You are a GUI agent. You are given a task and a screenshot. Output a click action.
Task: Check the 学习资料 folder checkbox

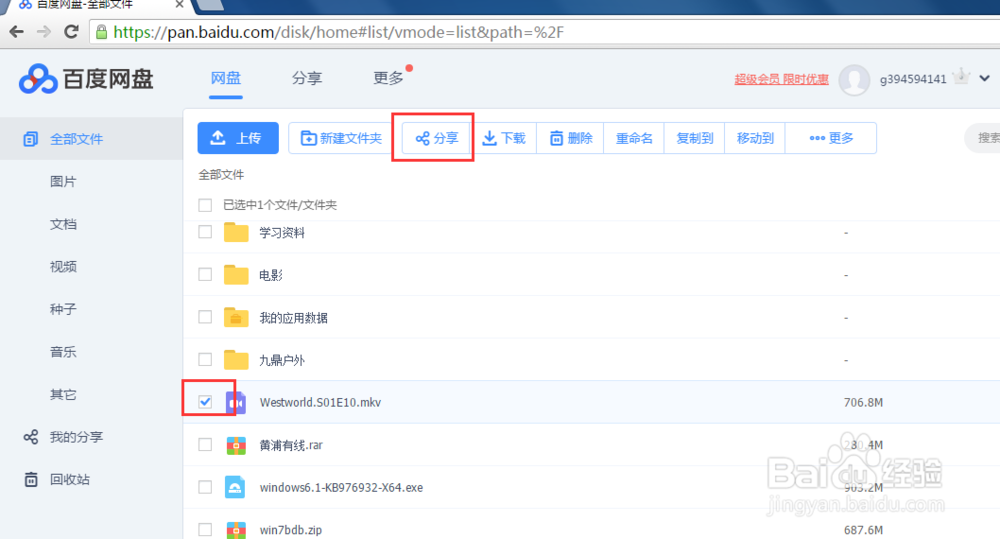coord(205,232)
